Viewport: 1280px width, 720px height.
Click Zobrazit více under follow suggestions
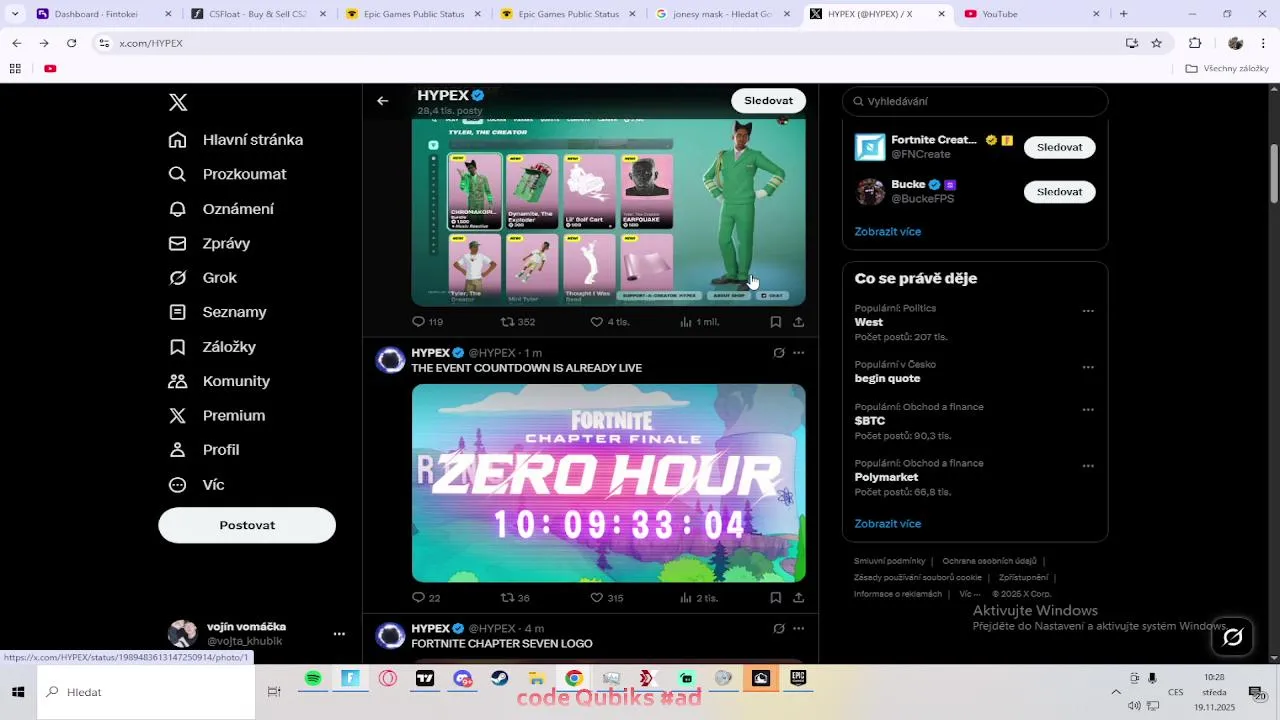888,231
